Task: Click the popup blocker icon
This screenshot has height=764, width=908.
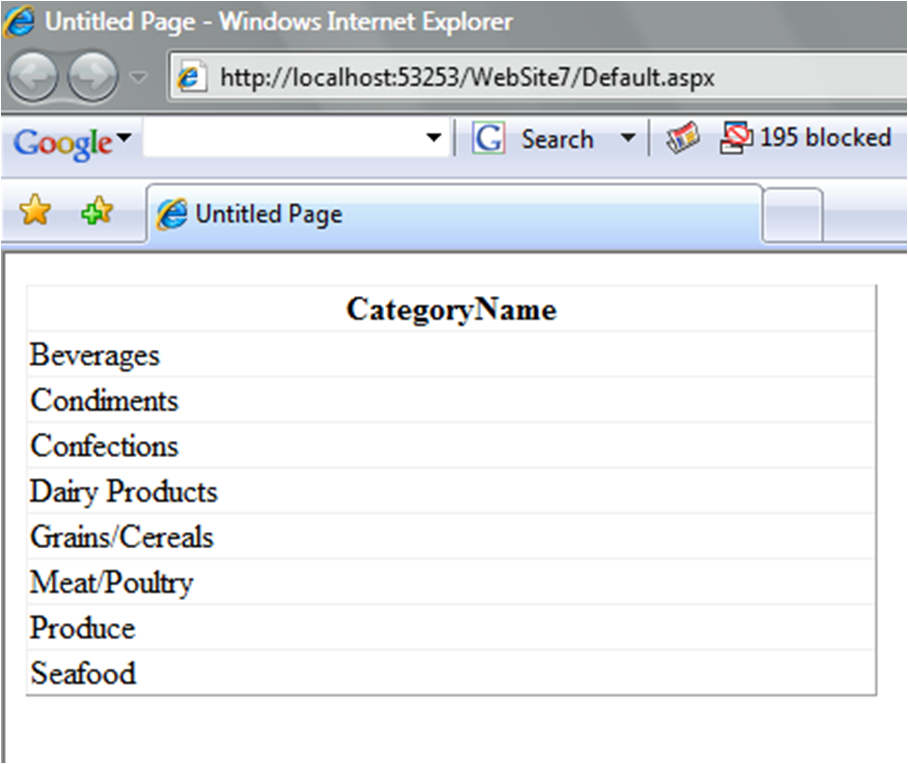Action: click(736, 137)
